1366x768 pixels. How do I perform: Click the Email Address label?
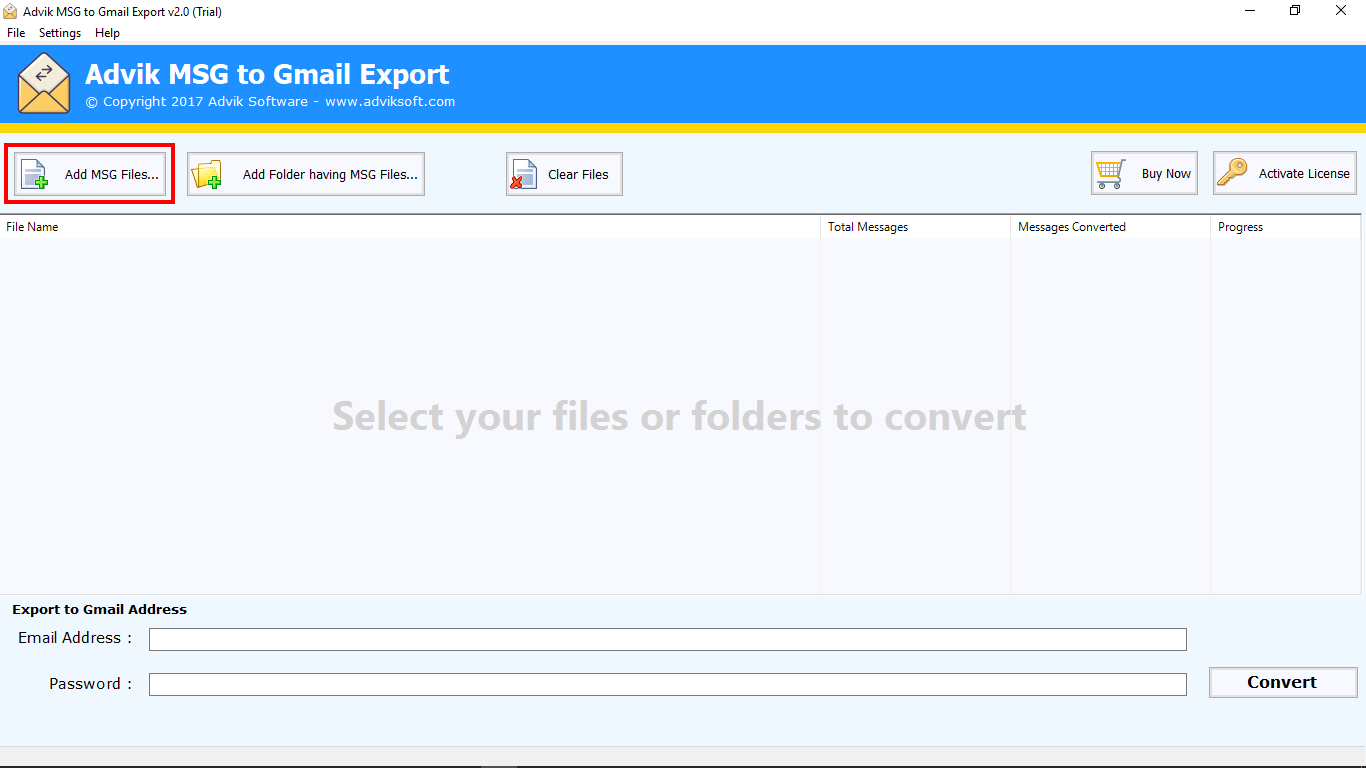coord(75,638)
